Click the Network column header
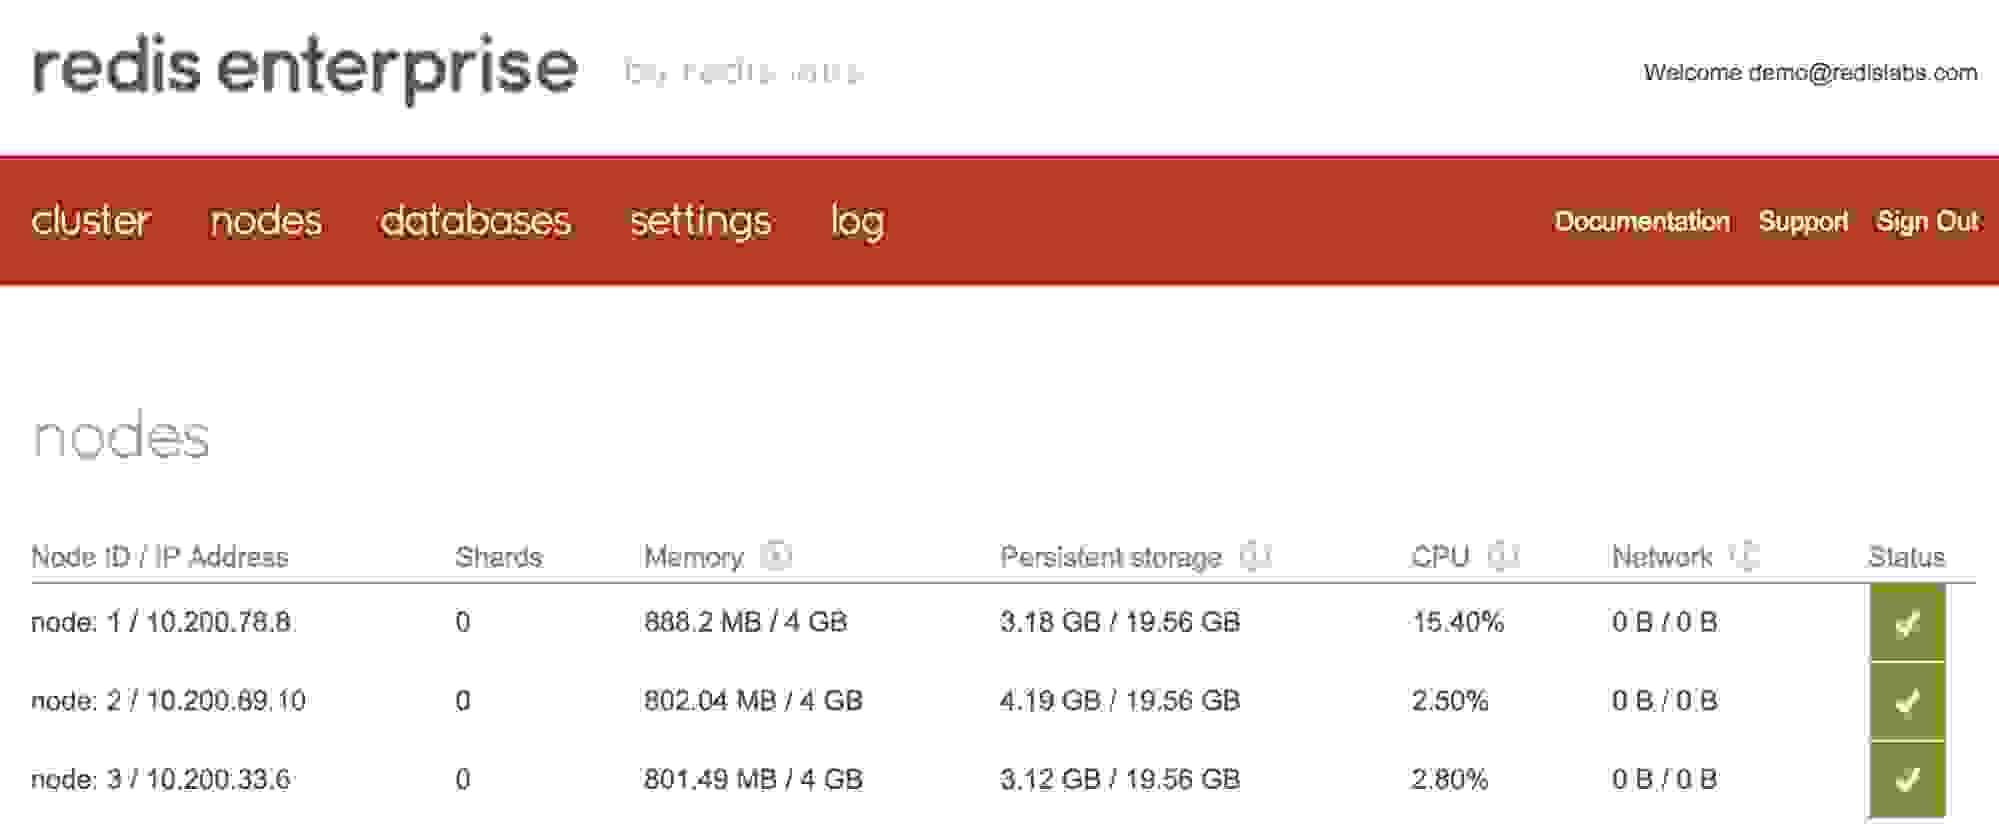Image resolution: width=1999 pixels, height=837 pixels. tap(1662, 557)
